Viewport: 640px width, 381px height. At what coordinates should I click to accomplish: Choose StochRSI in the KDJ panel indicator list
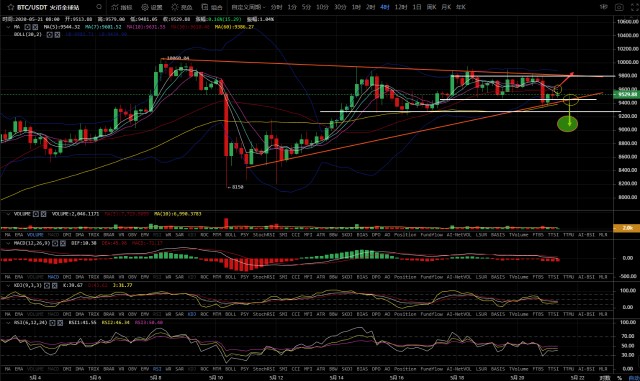[x=264, y=314]
